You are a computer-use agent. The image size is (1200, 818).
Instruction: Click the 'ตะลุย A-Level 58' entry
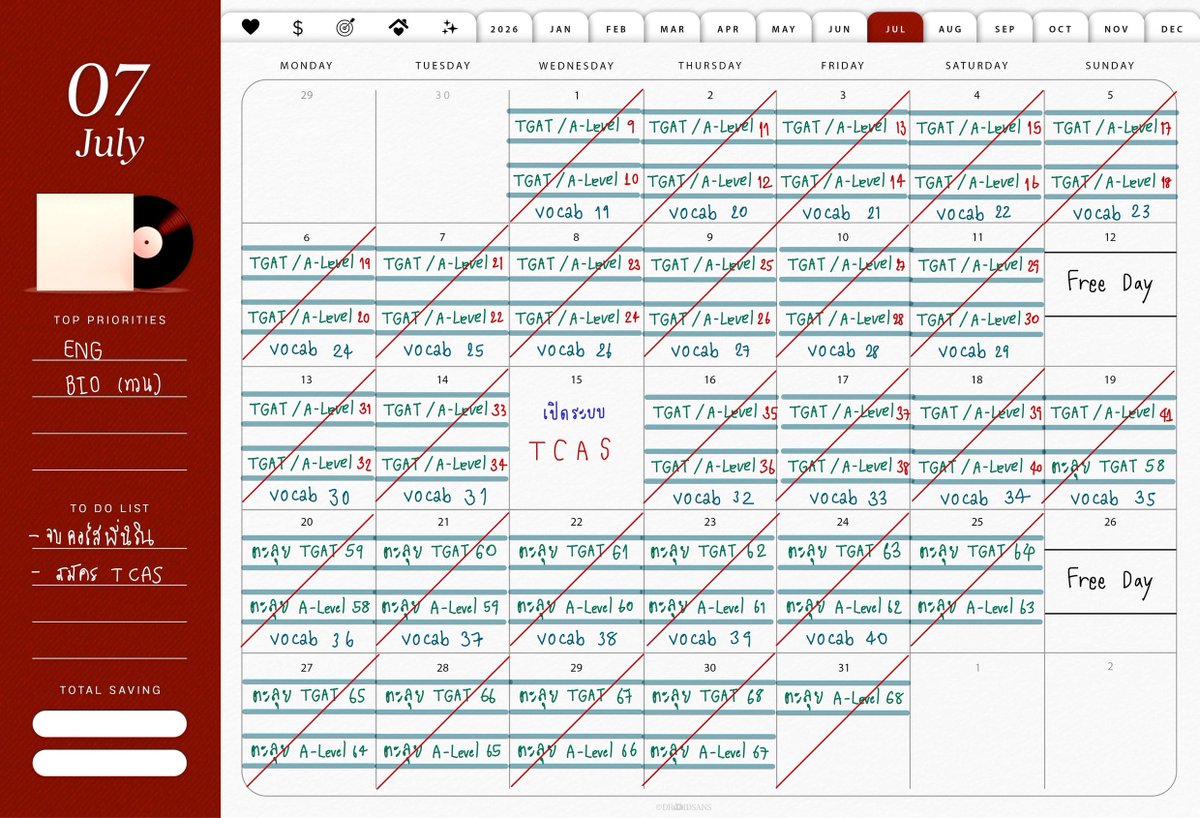[x=310, y=607]
